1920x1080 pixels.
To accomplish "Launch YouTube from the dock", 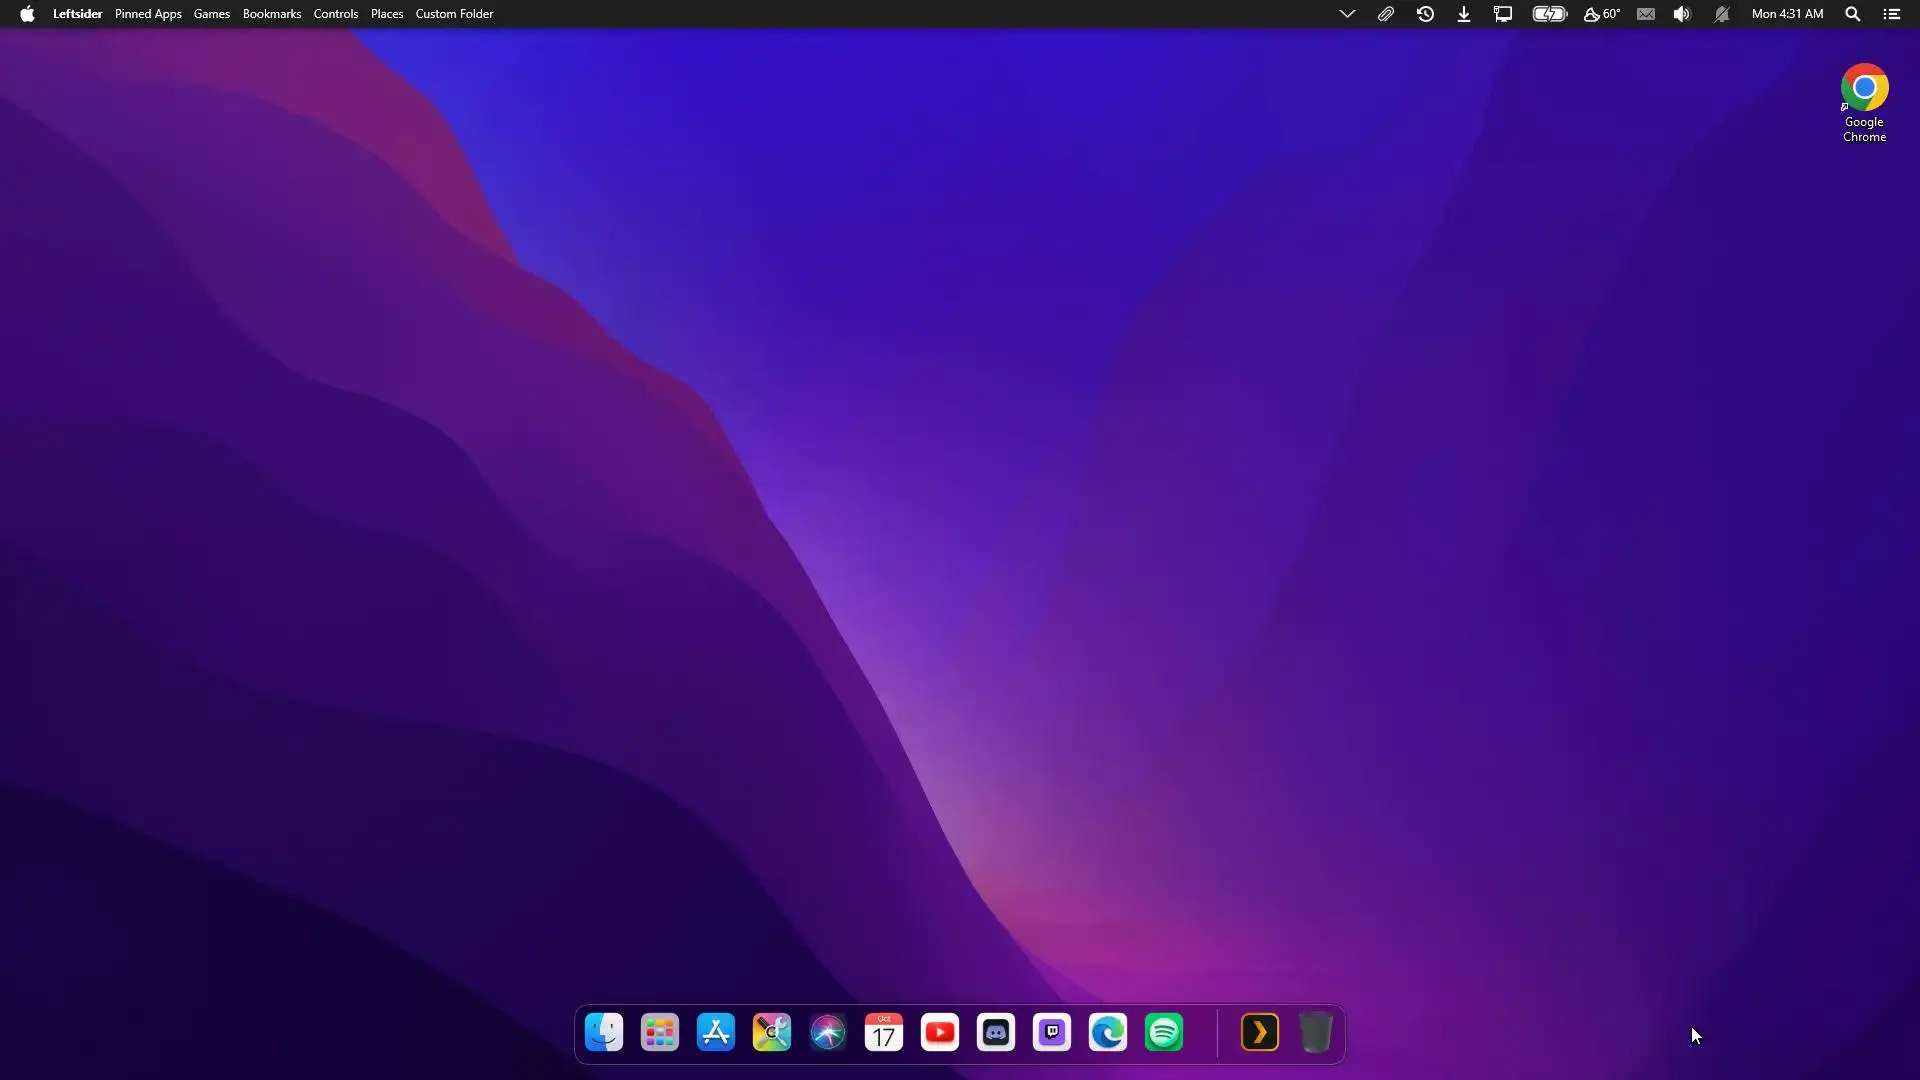I will (940, 1033).
